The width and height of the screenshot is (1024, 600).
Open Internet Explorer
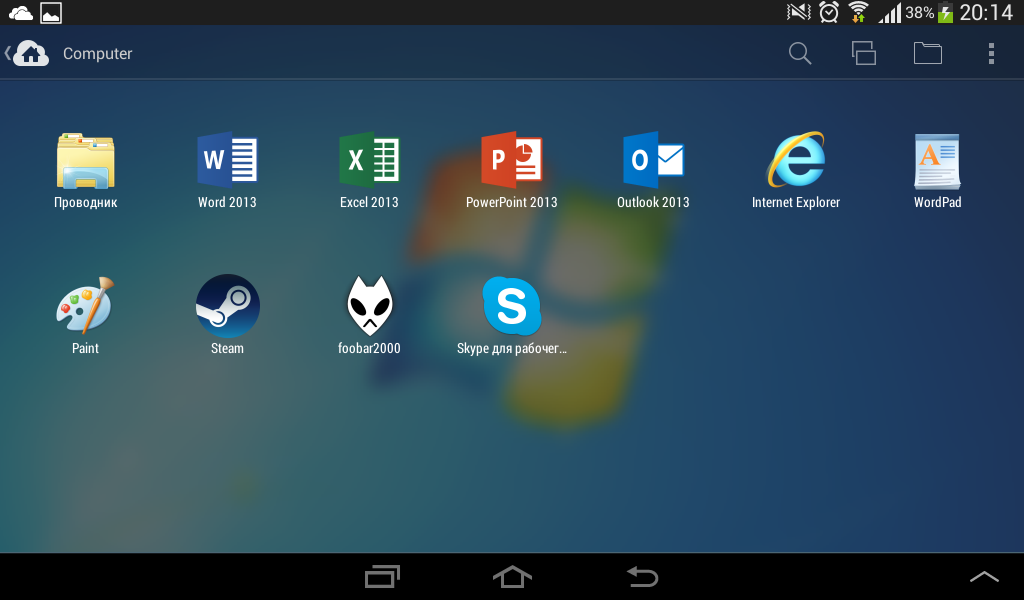795,160
